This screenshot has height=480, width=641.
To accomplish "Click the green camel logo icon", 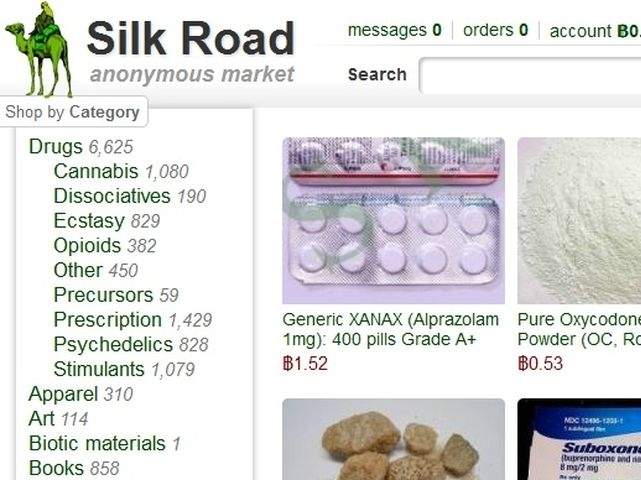I will click(39, 50).
